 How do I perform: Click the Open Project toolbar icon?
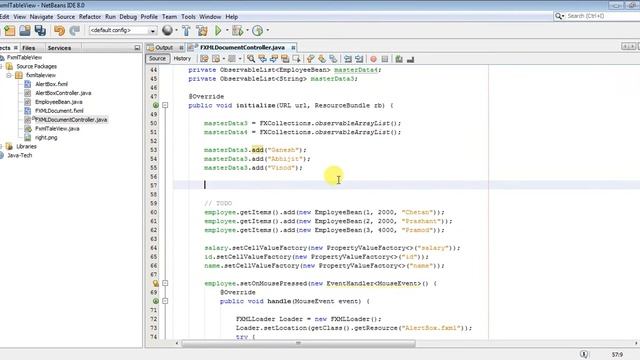[24, 31]
